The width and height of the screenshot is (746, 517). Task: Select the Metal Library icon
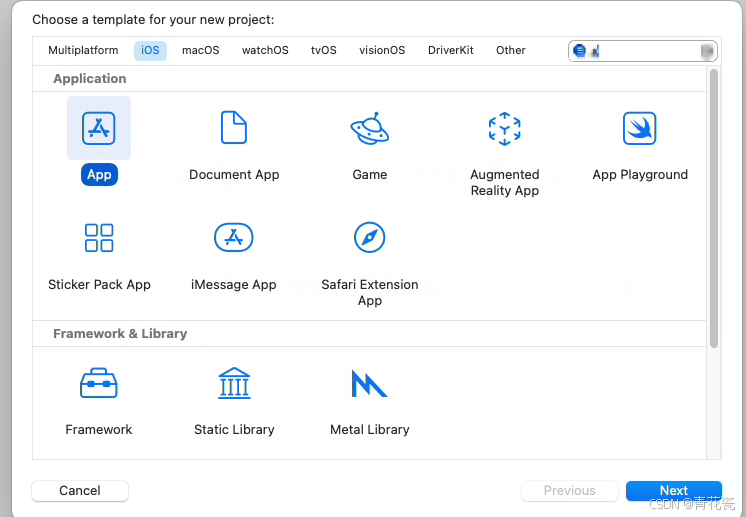pos(369,383)
